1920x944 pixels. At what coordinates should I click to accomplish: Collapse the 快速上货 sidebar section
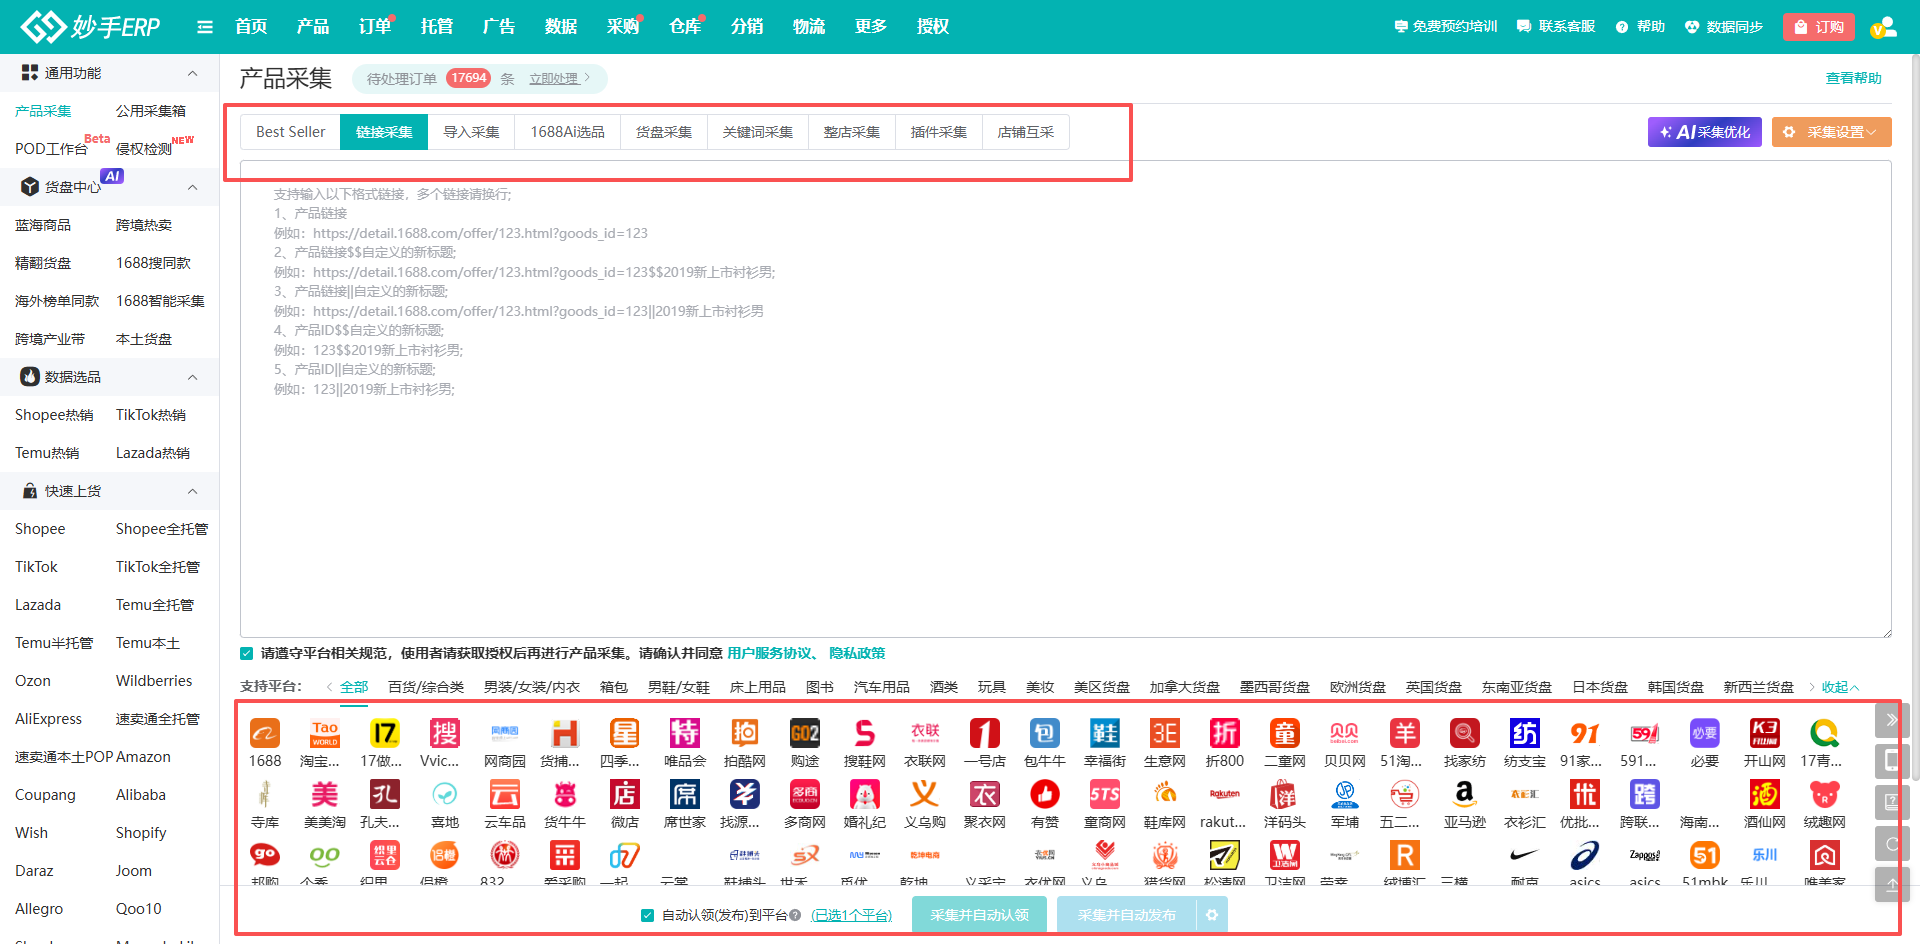click(x=192, y=491)
